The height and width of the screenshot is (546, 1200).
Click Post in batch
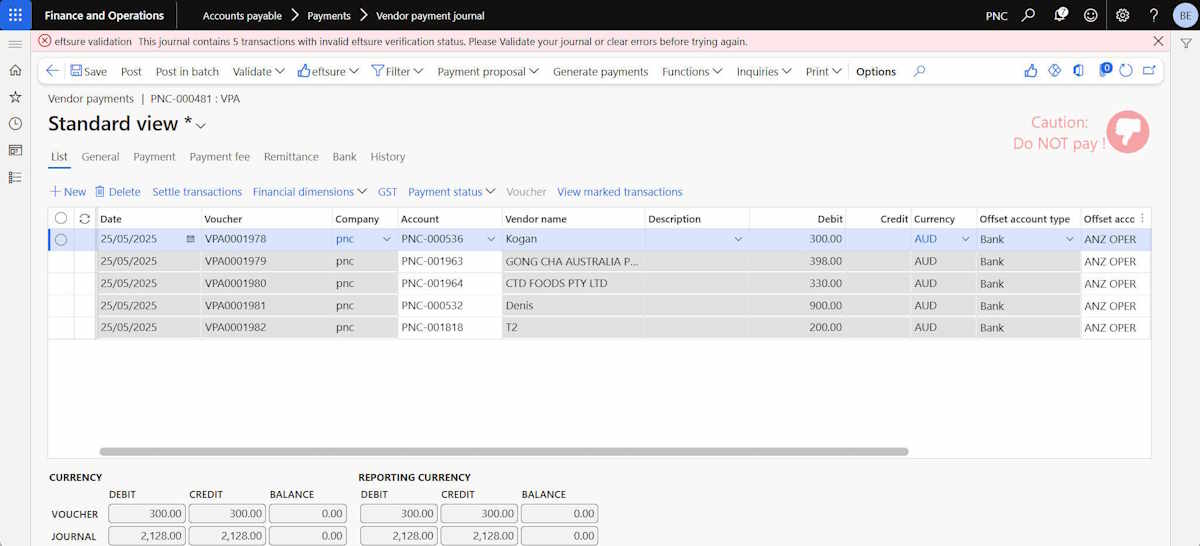click(x=187, y=72)
